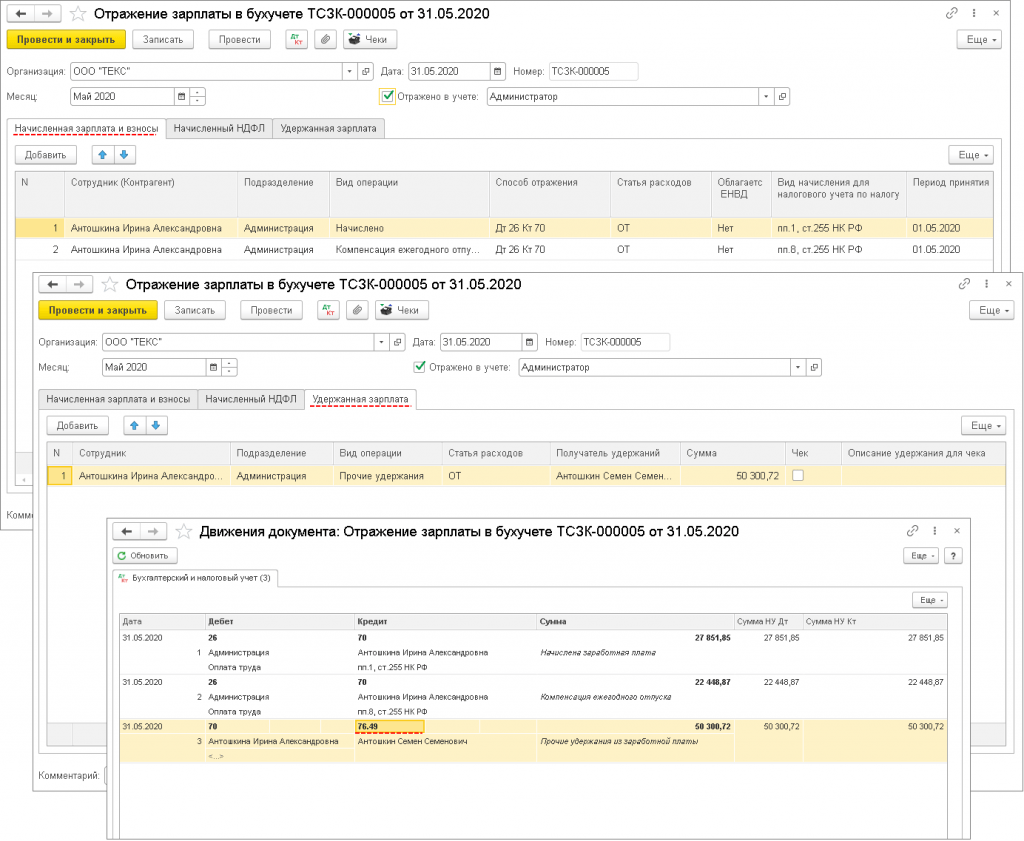This screenshot has height=841, width=1024.
Task: Click the move row down arrow on the Удержанная зарплата tab
Action: click(155, 425)
